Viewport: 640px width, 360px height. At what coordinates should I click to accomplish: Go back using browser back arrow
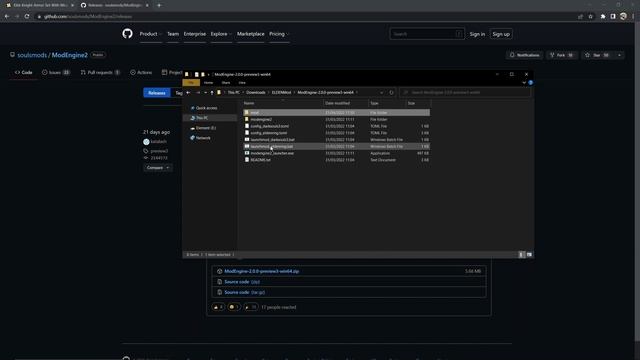pyautogui.click(x=7, y=16)
